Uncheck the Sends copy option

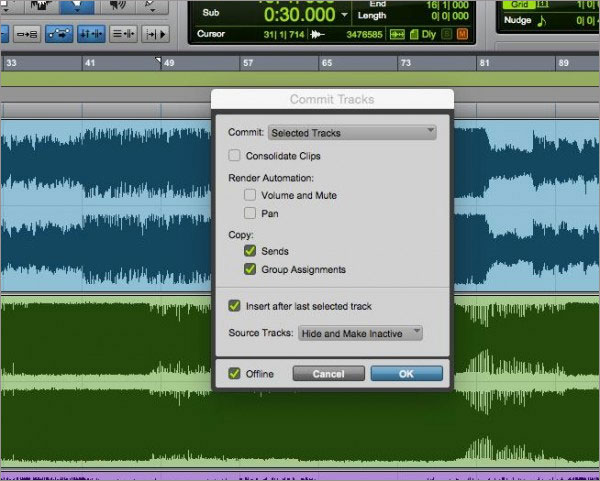tap(250, 251)
